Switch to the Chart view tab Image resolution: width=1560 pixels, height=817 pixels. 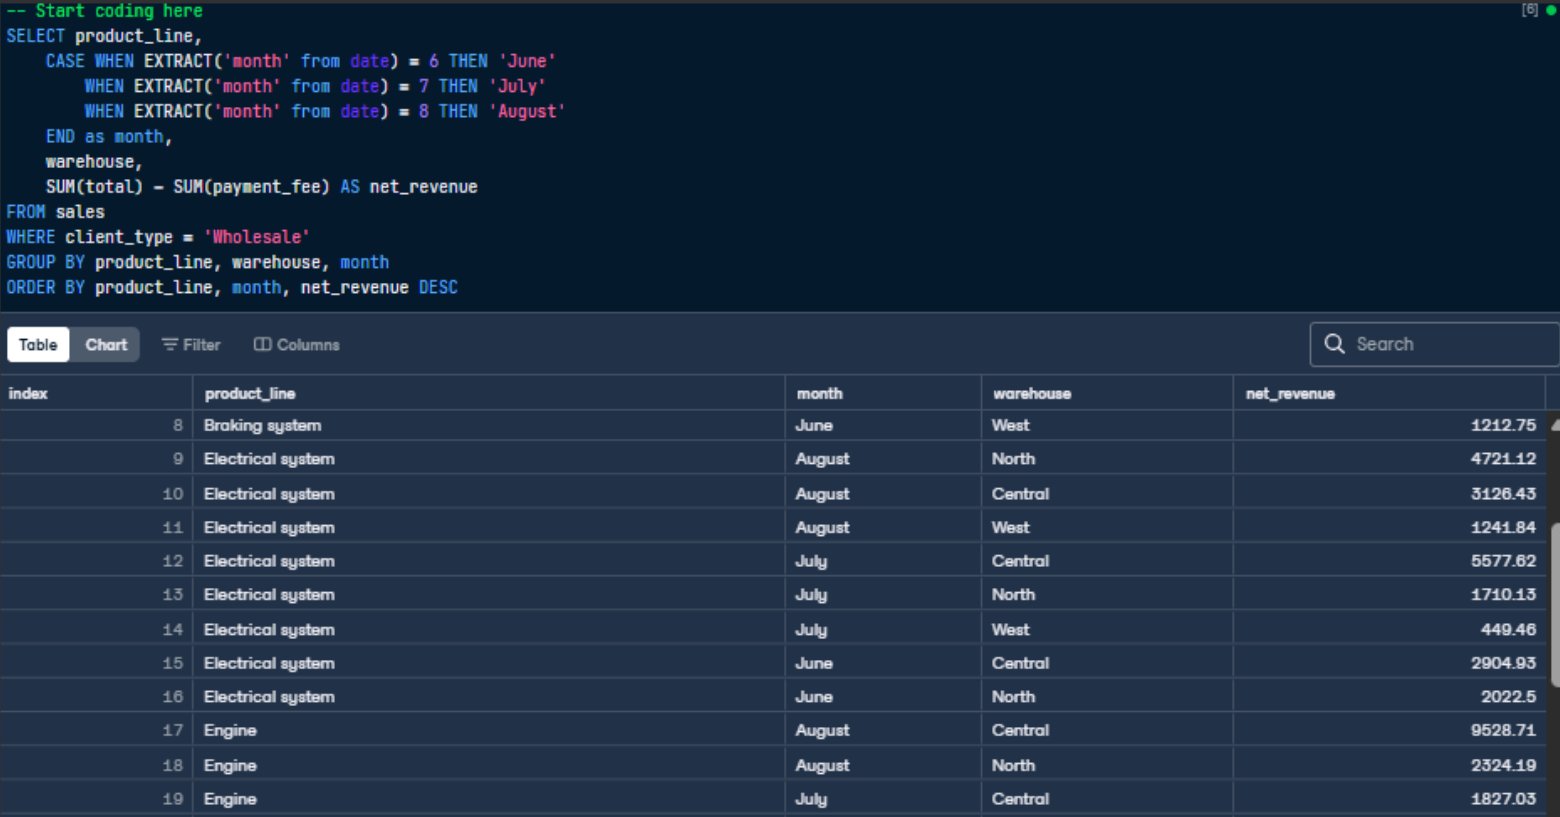pos(106,344)
